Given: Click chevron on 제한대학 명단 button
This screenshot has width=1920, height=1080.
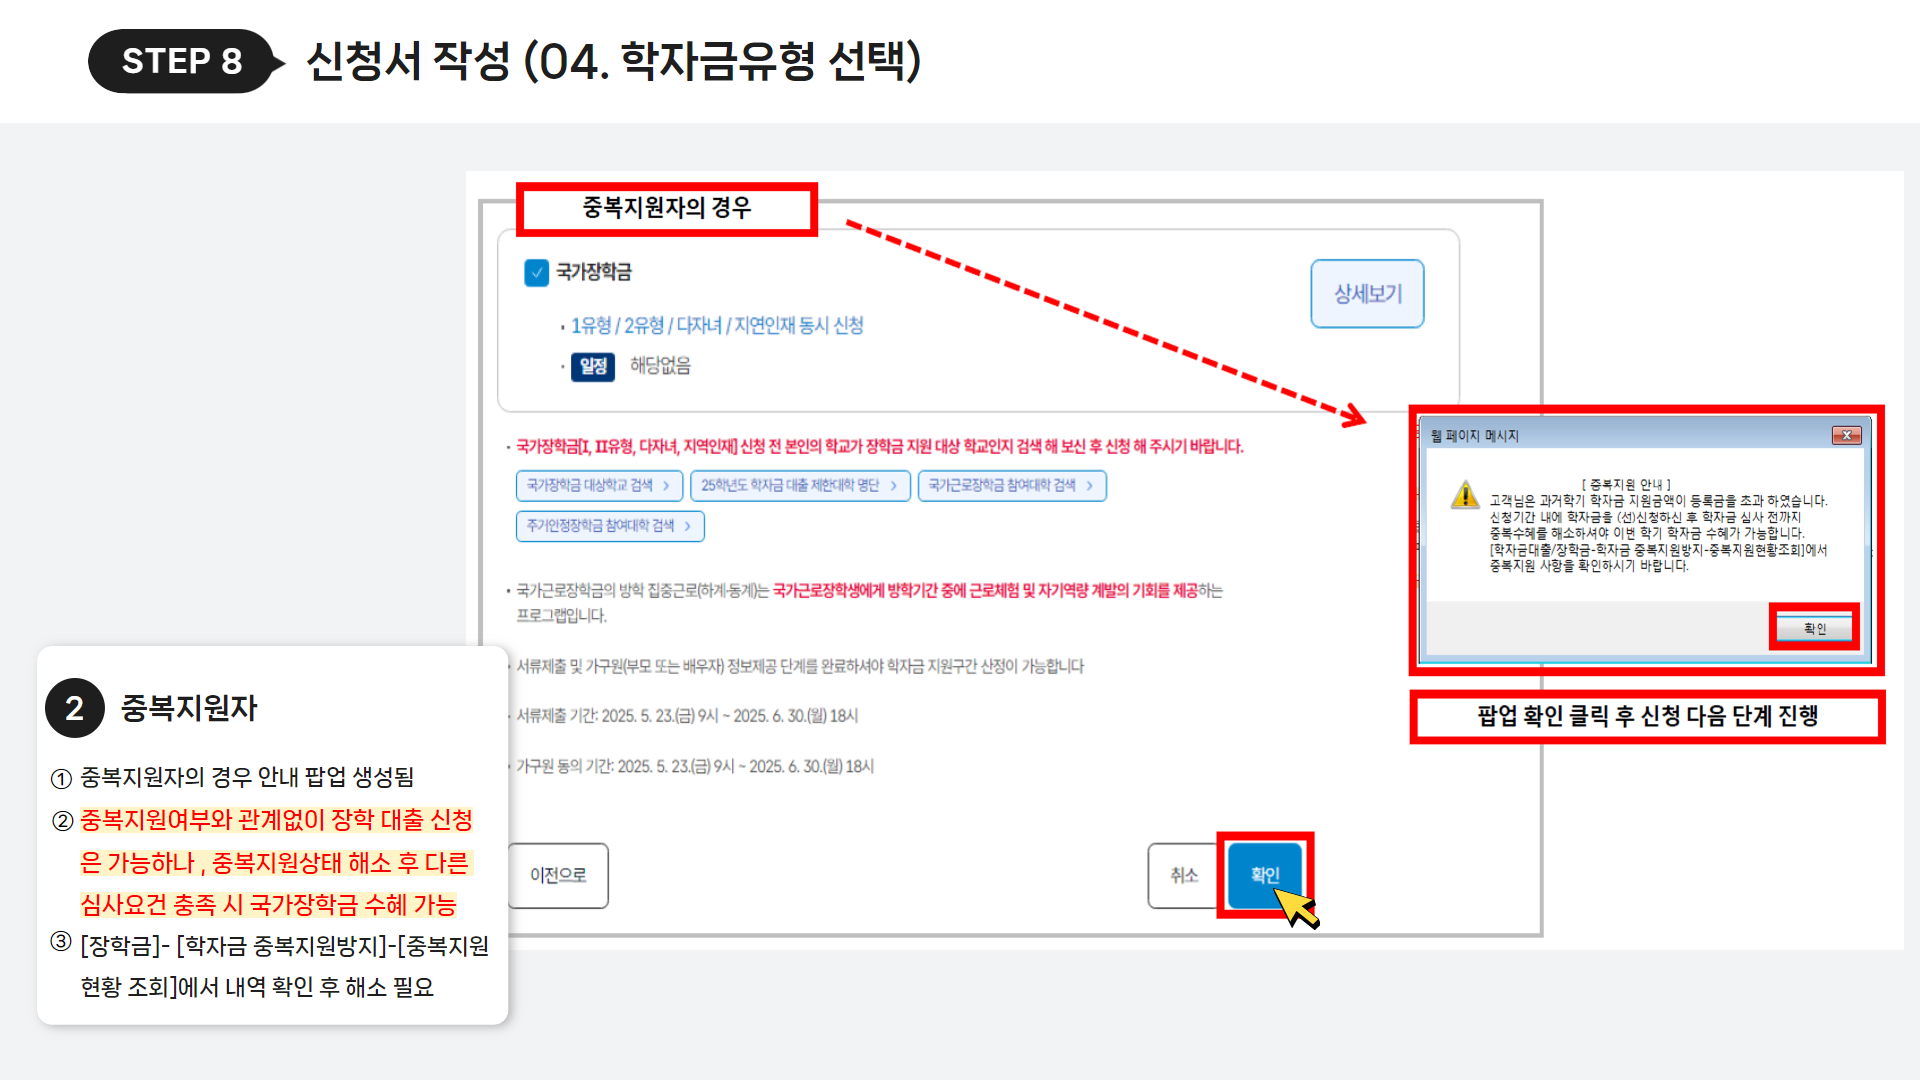Looking at the screenshot, I should coord(894,485).
